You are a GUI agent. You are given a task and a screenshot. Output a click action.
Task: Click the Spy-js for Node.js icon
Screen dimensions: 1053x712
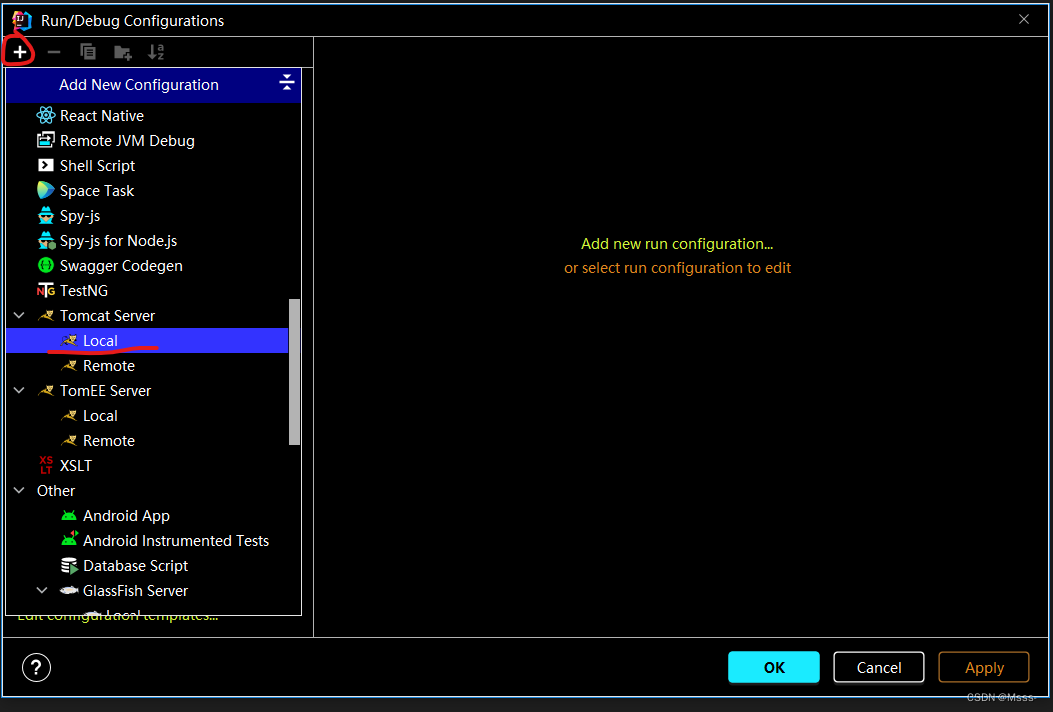pos(46,240)
